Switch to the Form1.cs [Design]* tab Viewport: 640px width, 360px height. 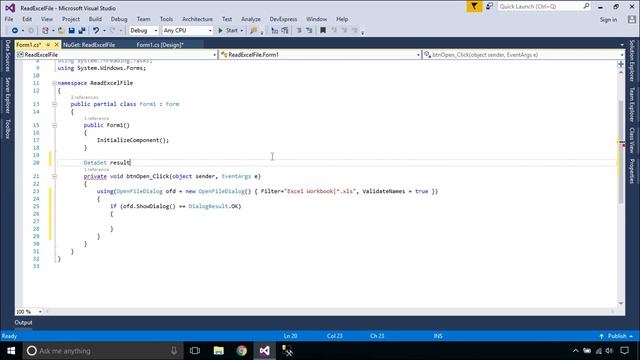click(x=160, y=45)
